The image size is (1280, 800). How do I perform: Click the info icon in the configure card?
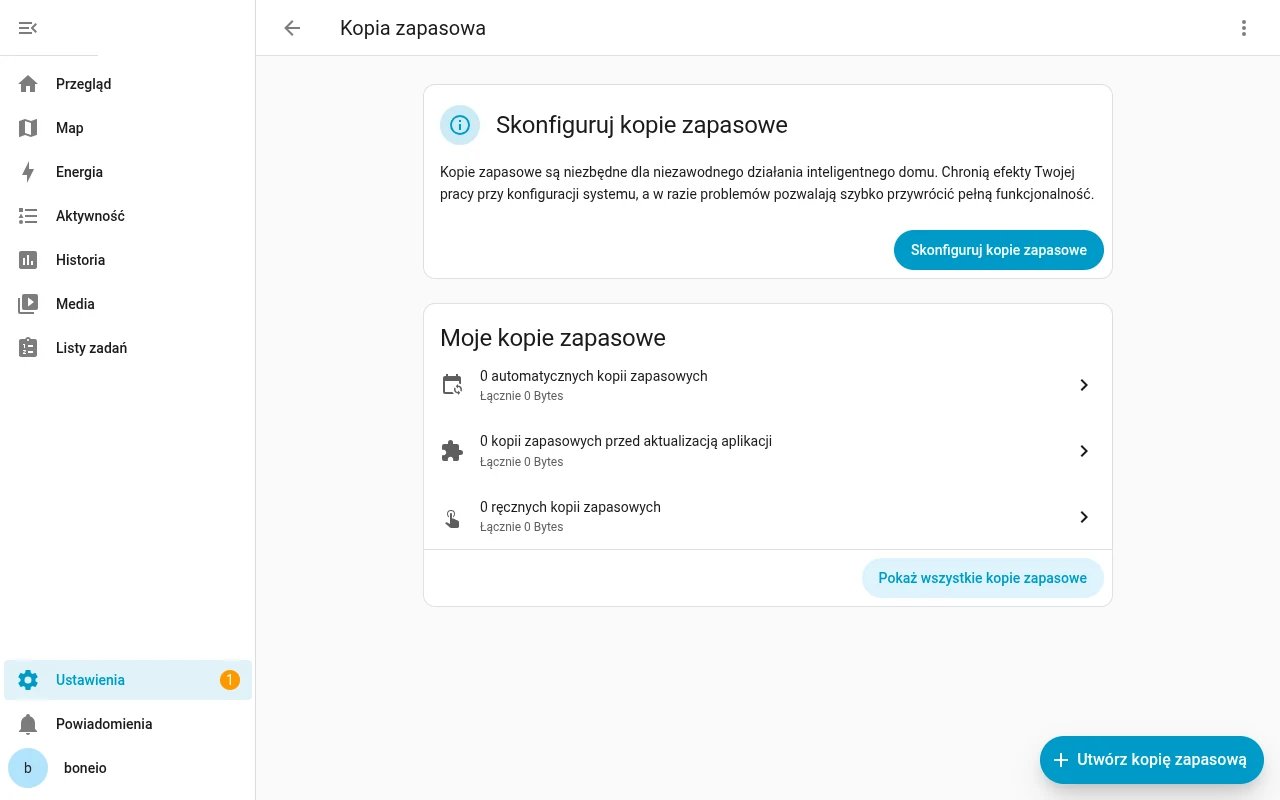(460, 125)
